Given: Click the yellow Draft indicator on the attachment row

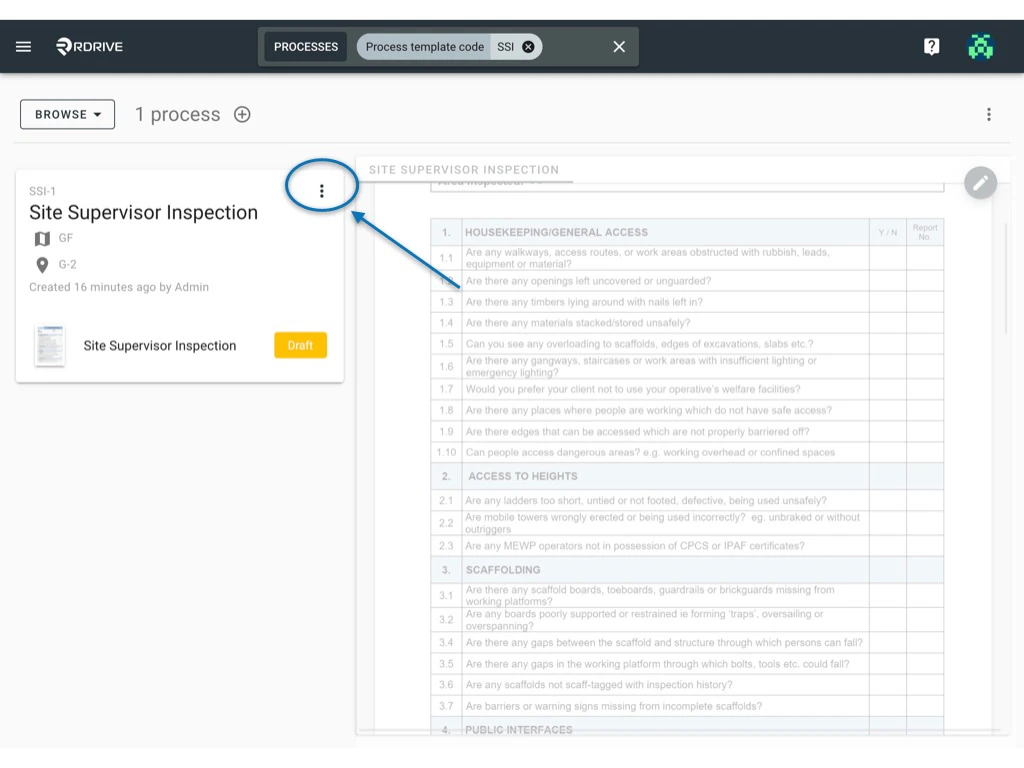Looking at the screenshot, I should 300,344.
